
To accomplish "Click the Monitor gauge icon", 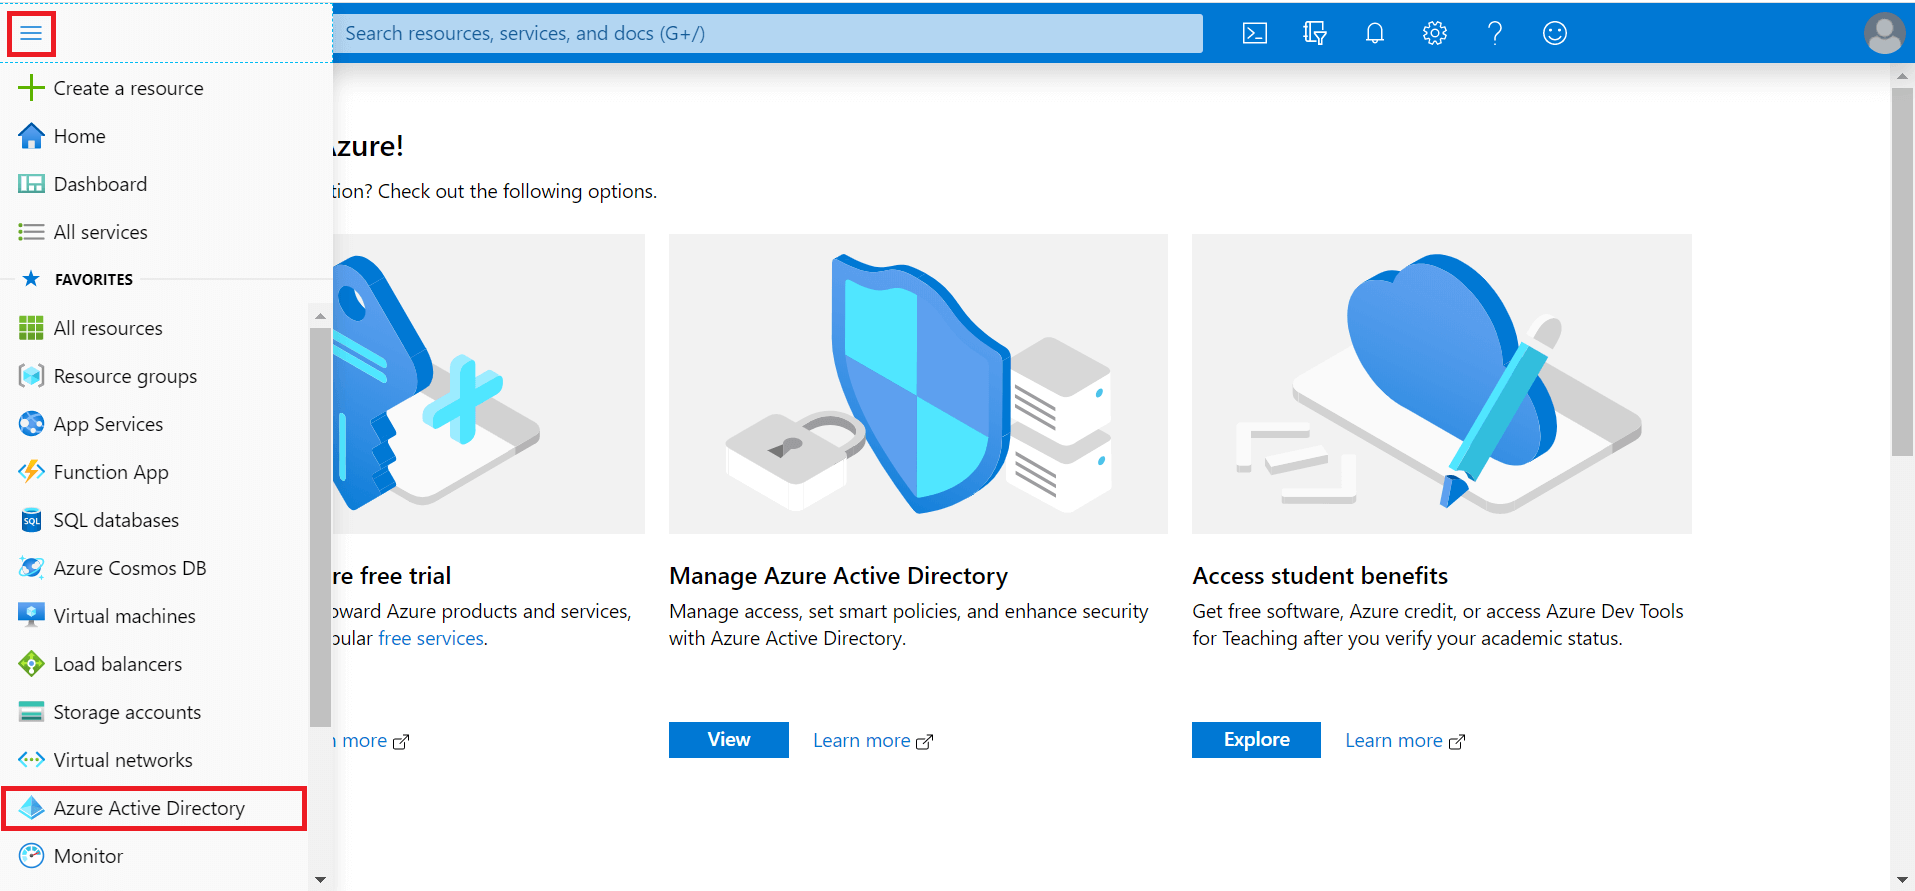I will 31,856.
